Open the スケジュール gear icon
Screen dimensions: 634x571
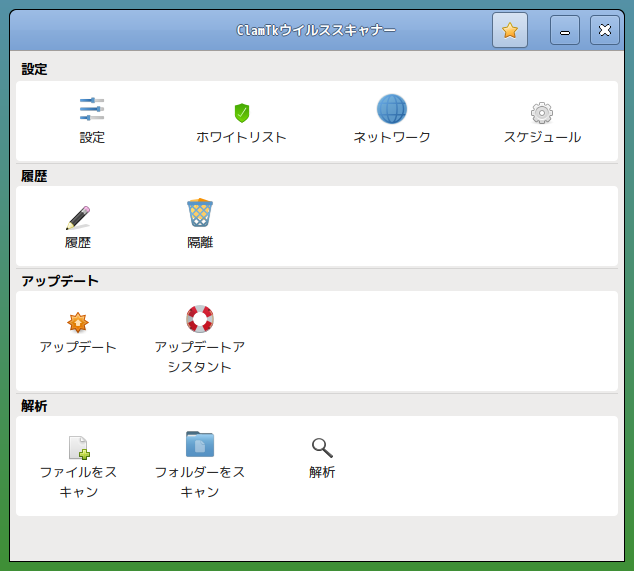[x=542, y=113]
